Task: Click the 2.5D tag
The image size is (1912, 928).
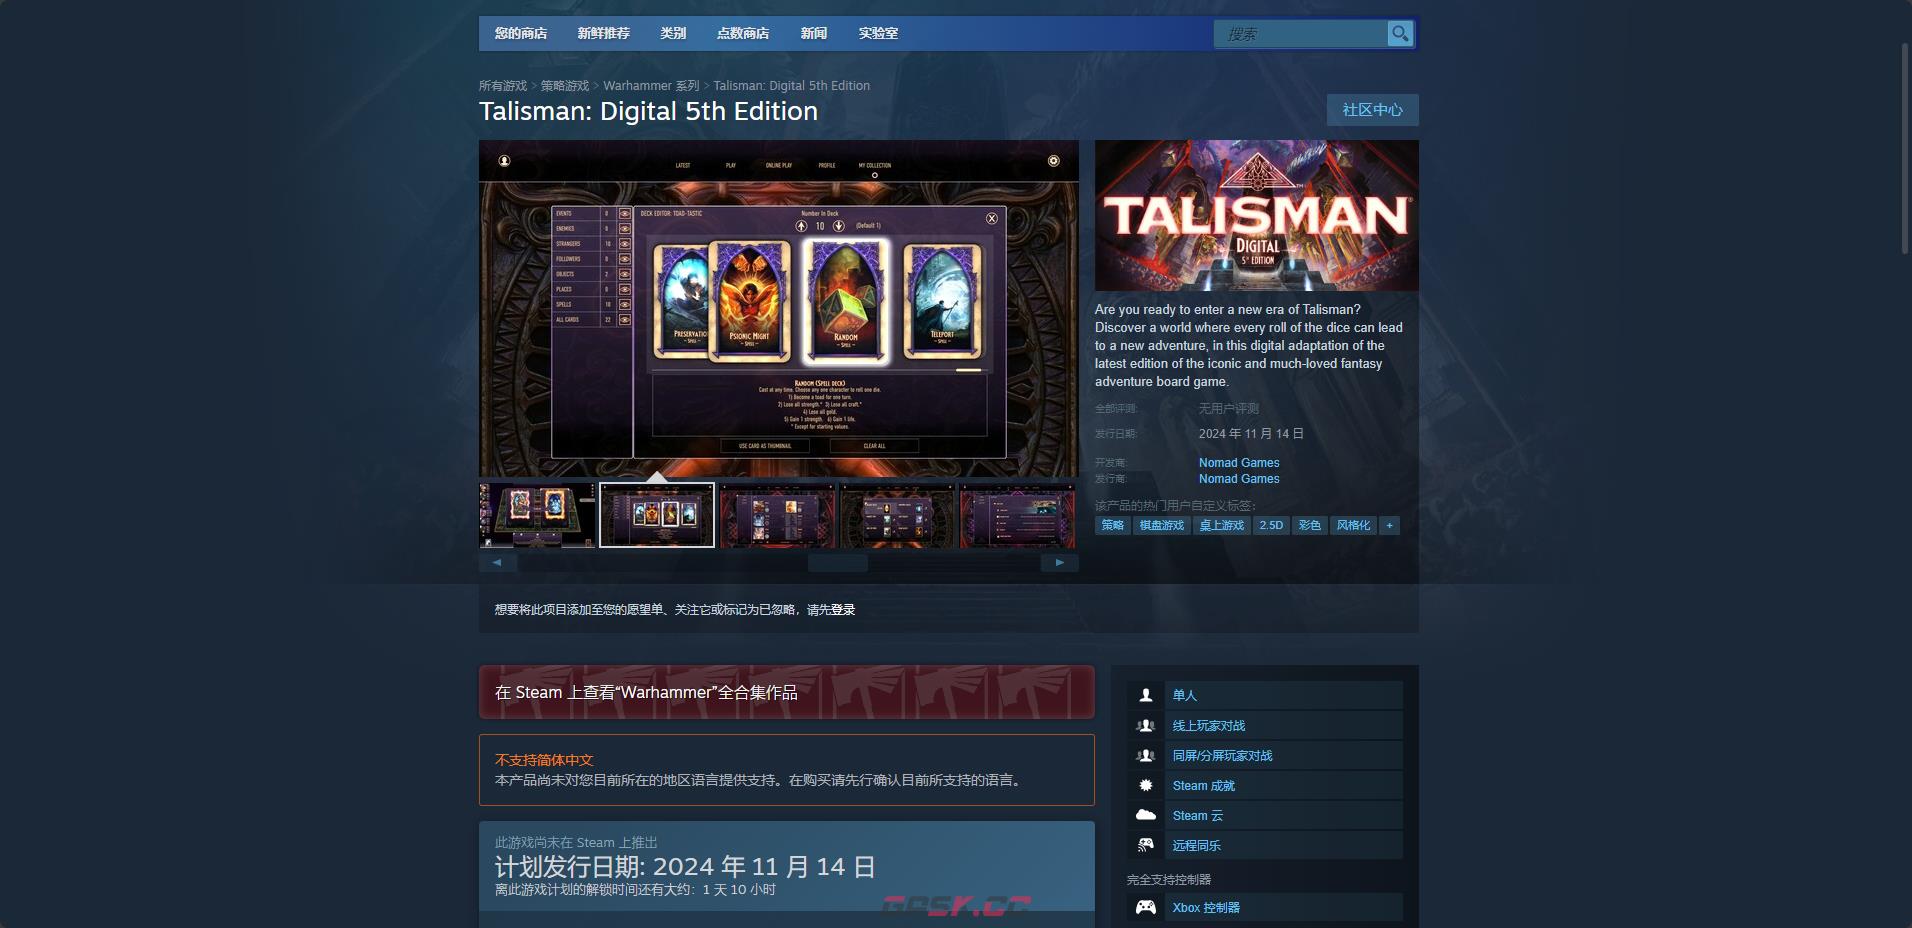Action: click(x=1271, y=525)
